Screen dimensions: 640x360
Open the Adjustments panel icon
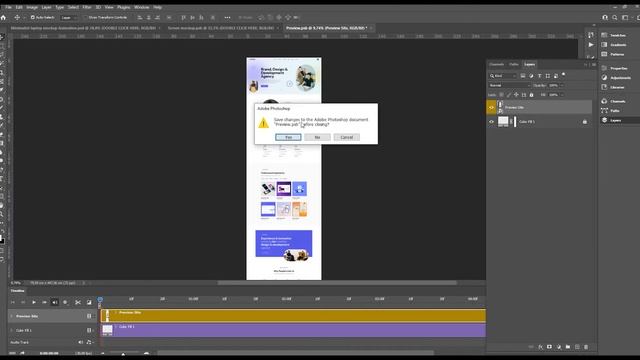click(x=604, y=78)
